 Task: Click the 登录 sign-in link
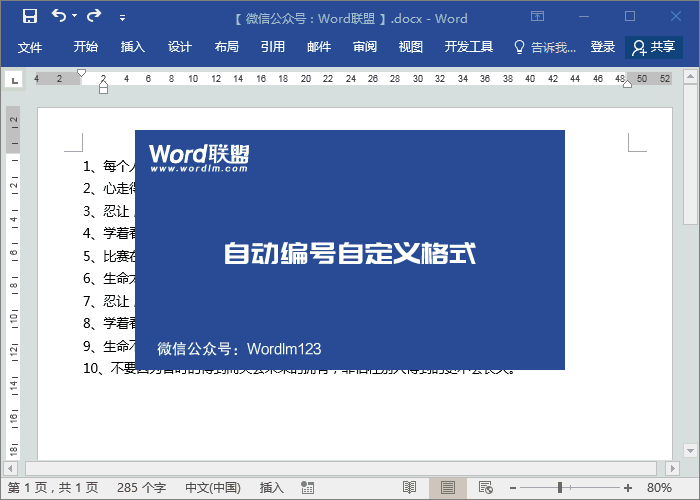[603, 47]
